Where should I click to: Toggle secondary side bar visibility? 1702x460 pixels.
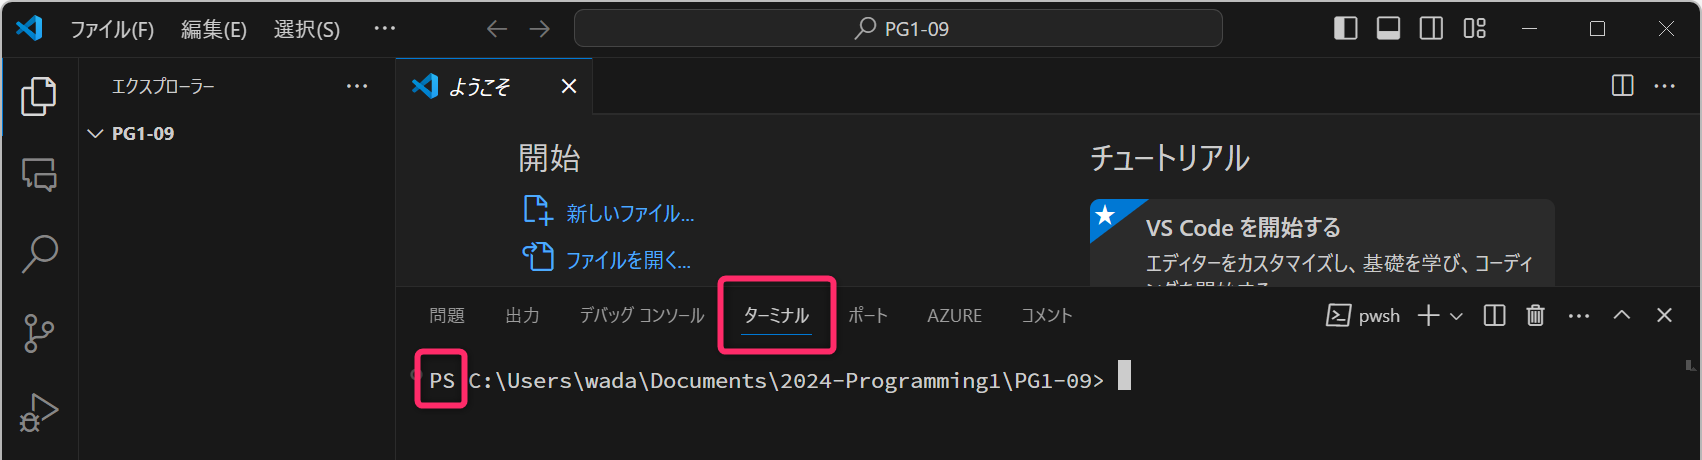click(1431, 29)
